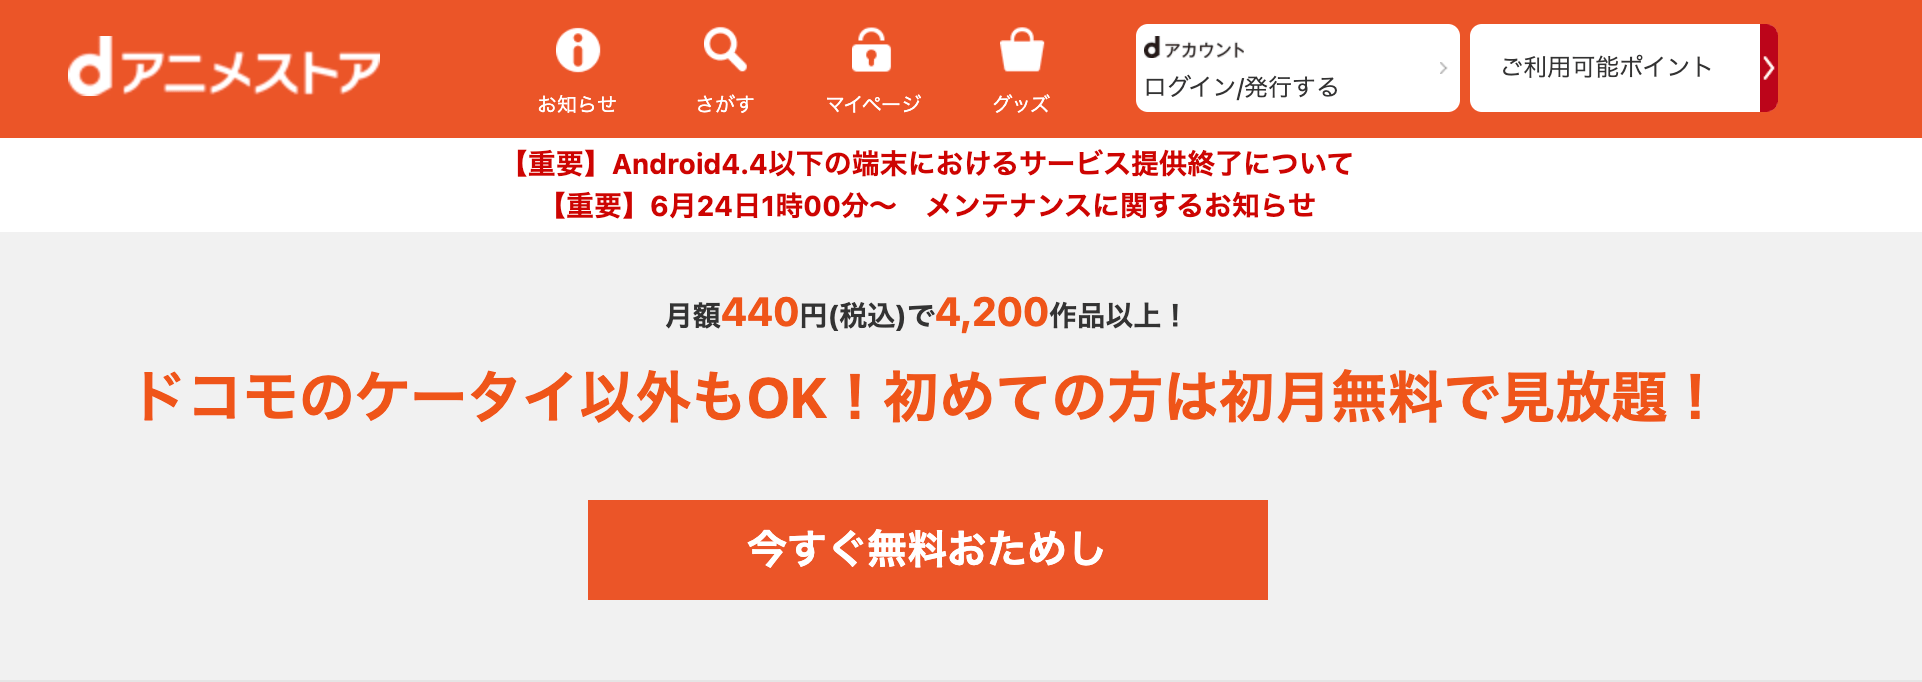Select the さがす menu label
The height and width of the screenshot is (682, 1922).
tap(725, 103)
